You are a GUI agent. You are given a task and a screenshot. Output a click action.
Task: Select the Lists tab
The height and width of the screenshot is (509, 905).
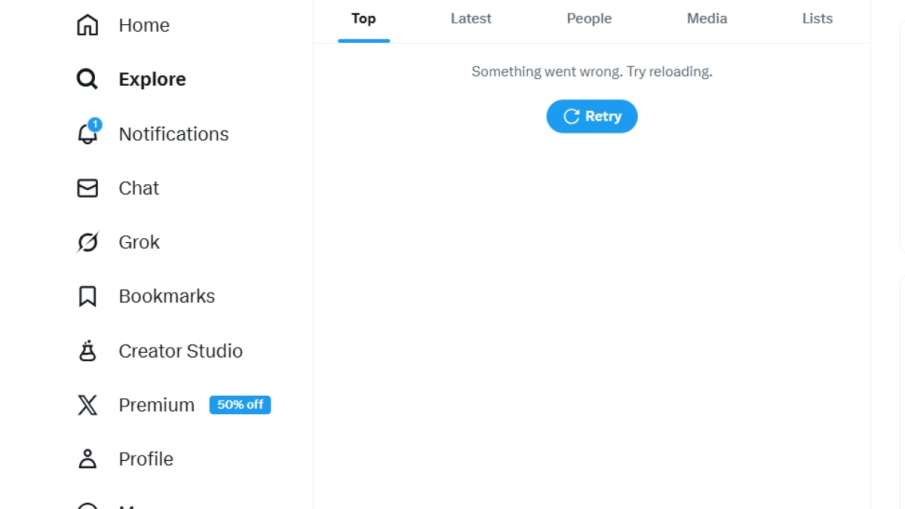coord(817,19)
